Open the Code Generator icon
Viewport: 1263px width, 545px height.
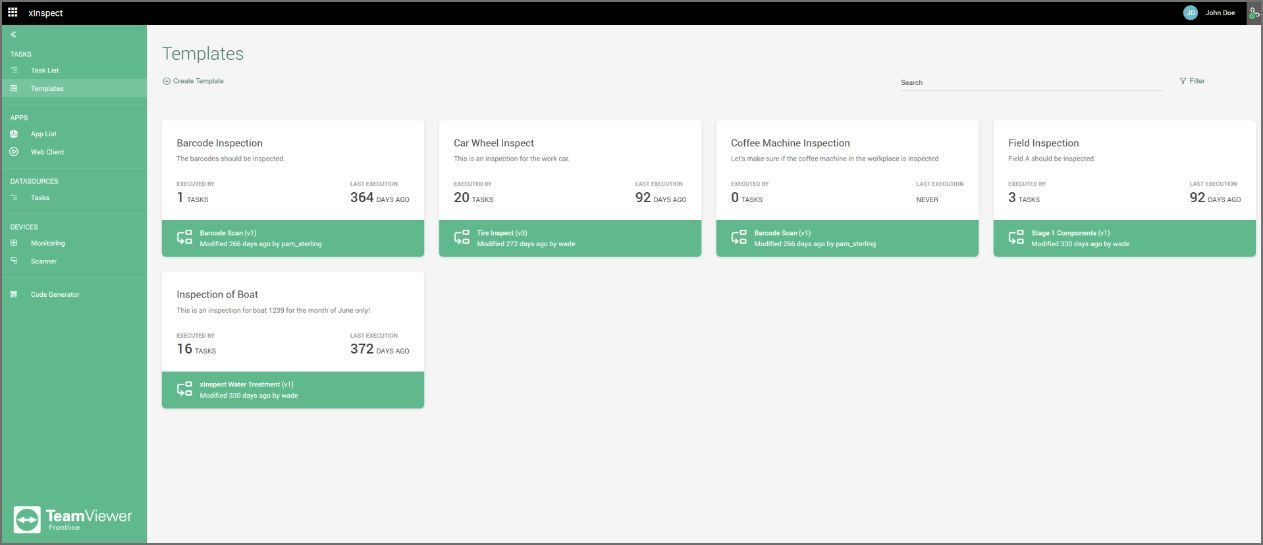coord(14,294)
